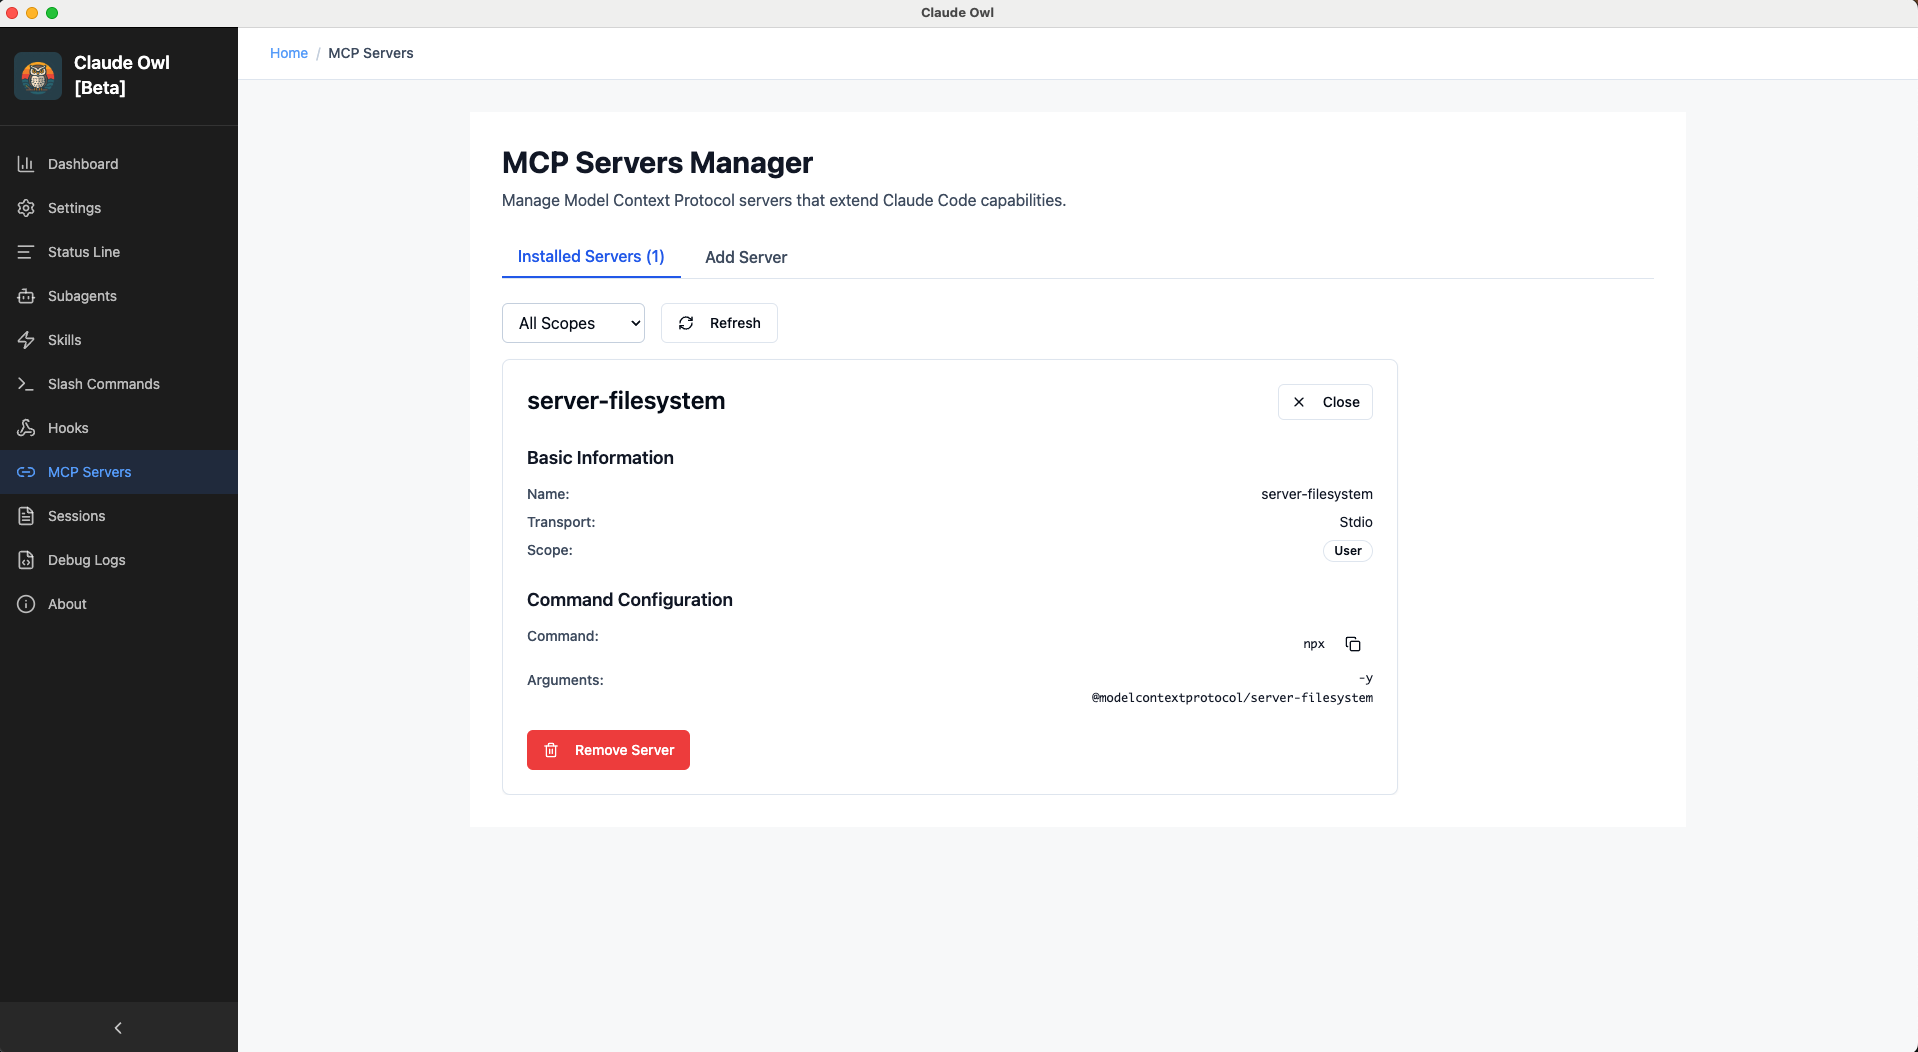The image size is (1918, 1052).
Task: Click the green macOS fullscreen button
Action: point(52,13)
